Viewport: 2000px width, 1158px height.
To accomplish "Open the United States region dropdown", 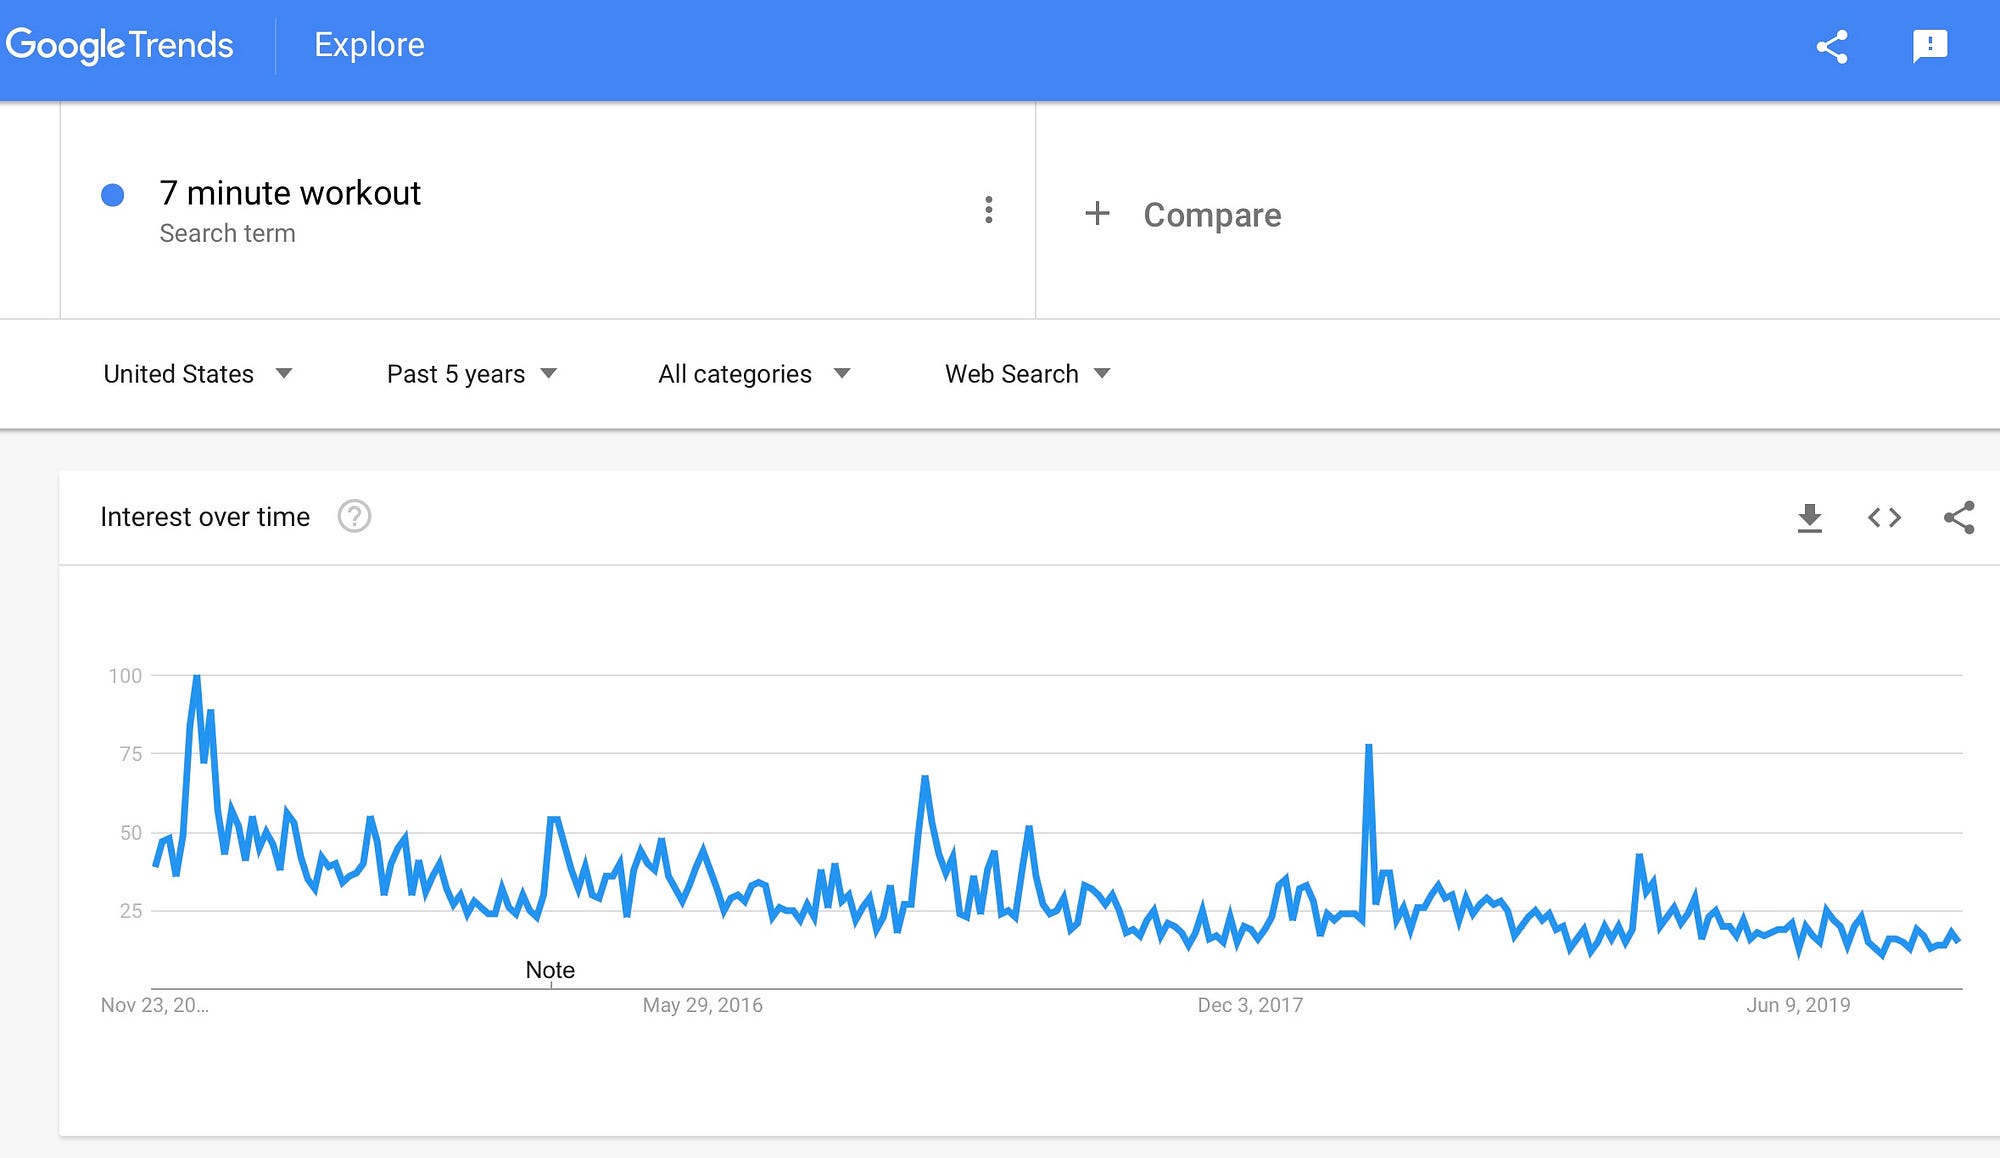I will pyautogui.click(x=198, y=374).
